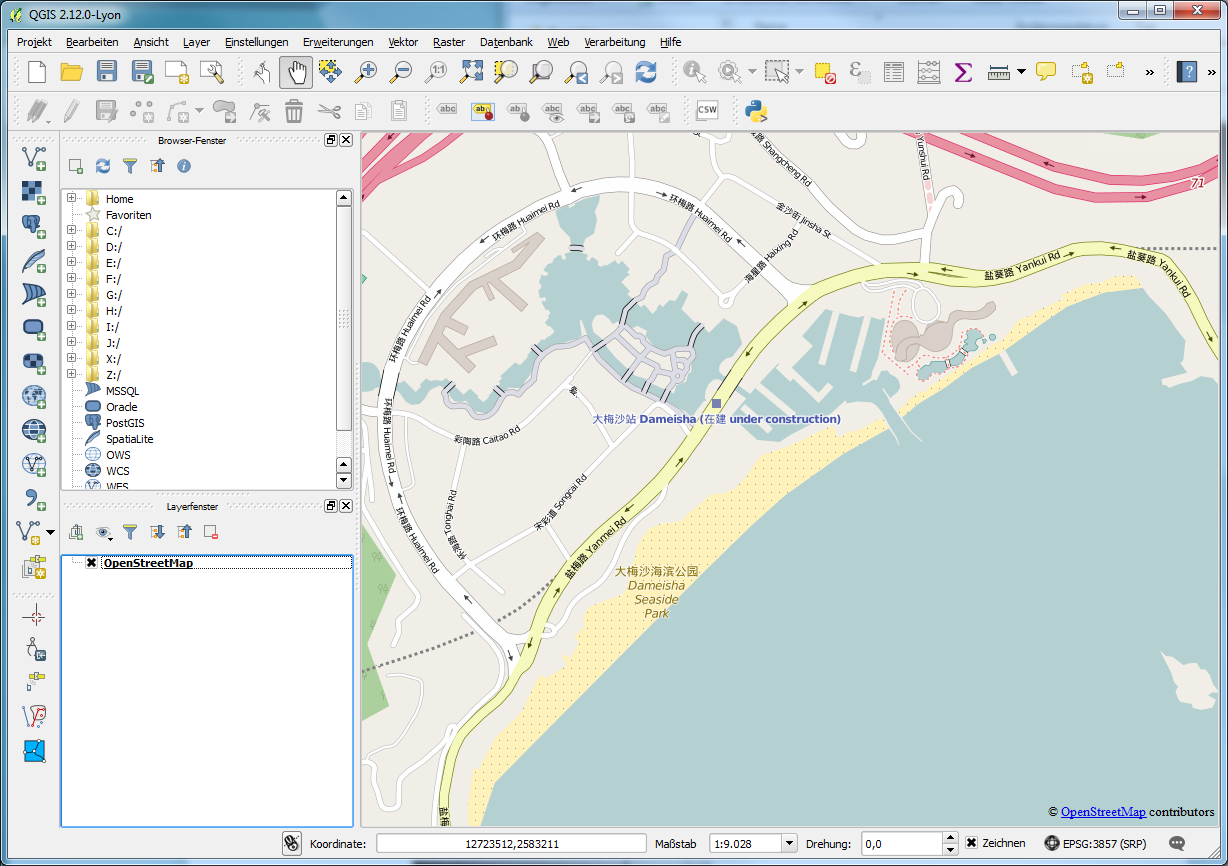Zoom to native 1:1 resolution

[436, 71]
